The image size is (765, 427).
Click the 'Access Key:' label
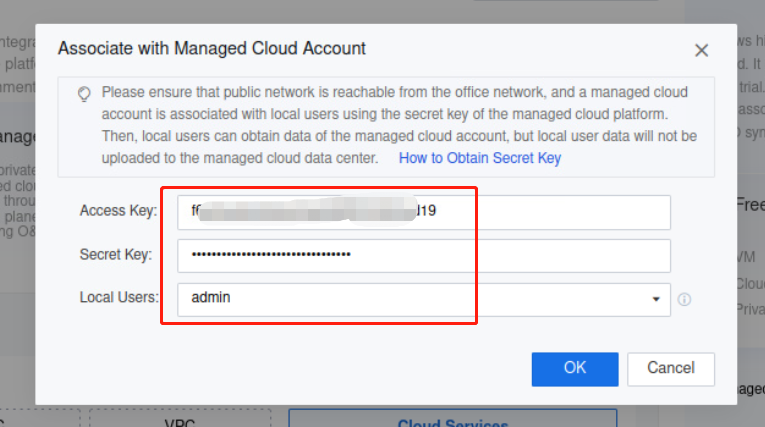(x=118, y=210)
